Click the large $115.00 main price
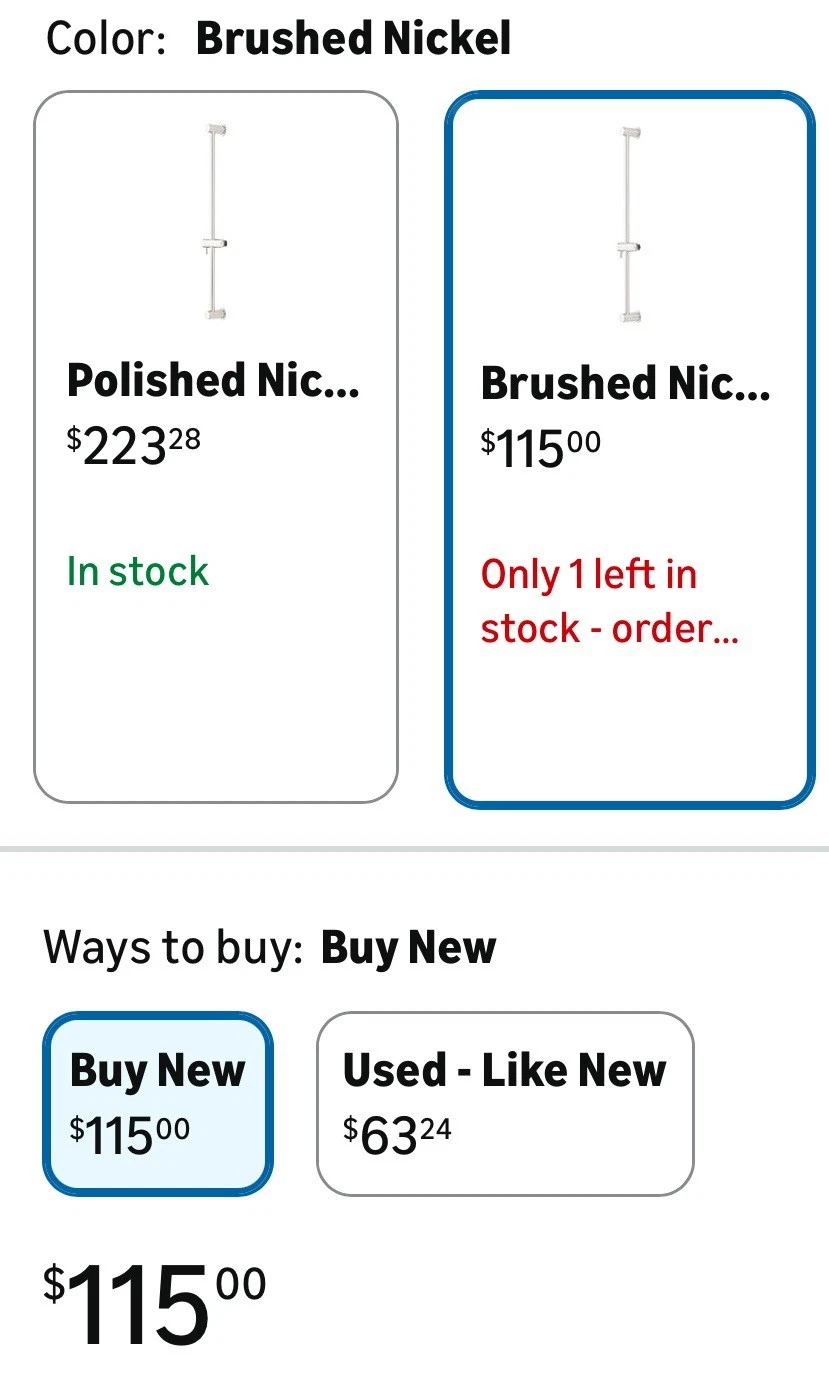 click(x=154, y=1302)
